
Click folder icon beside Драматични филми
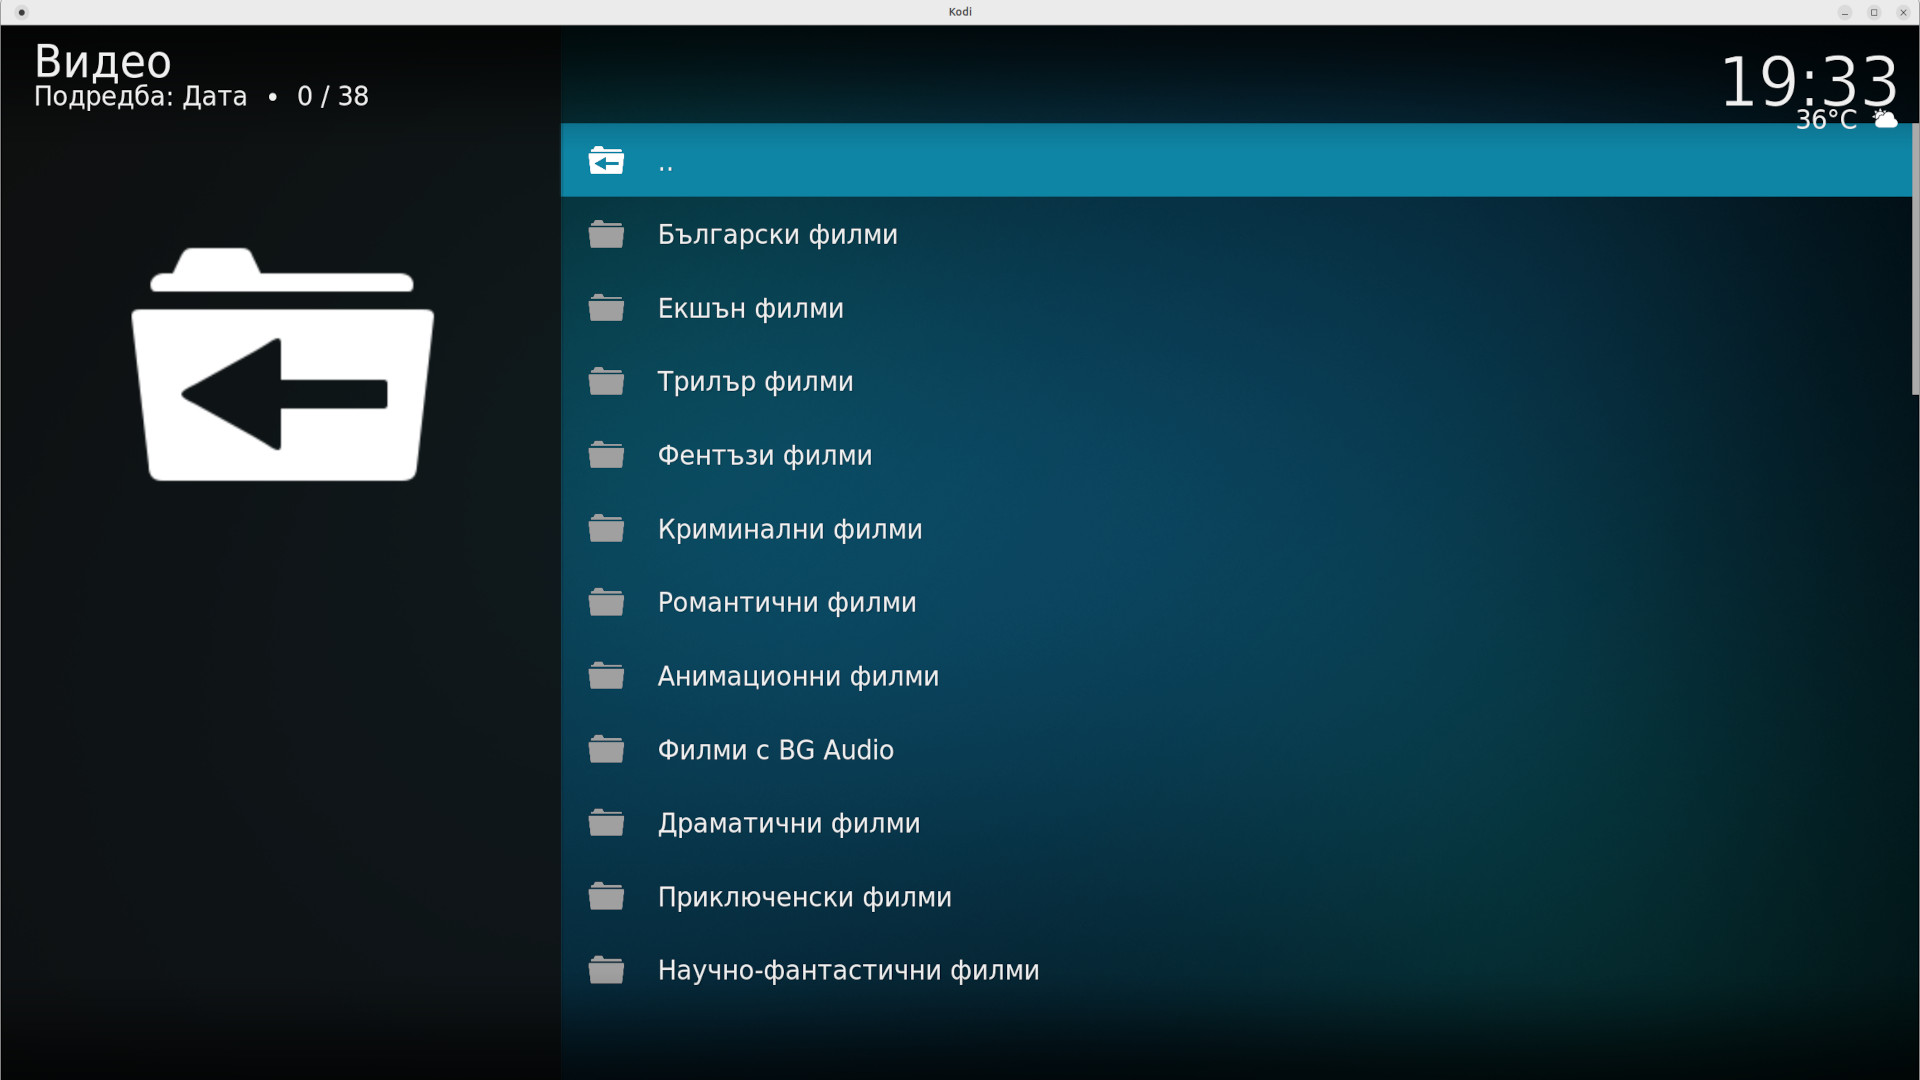(606, 823)
